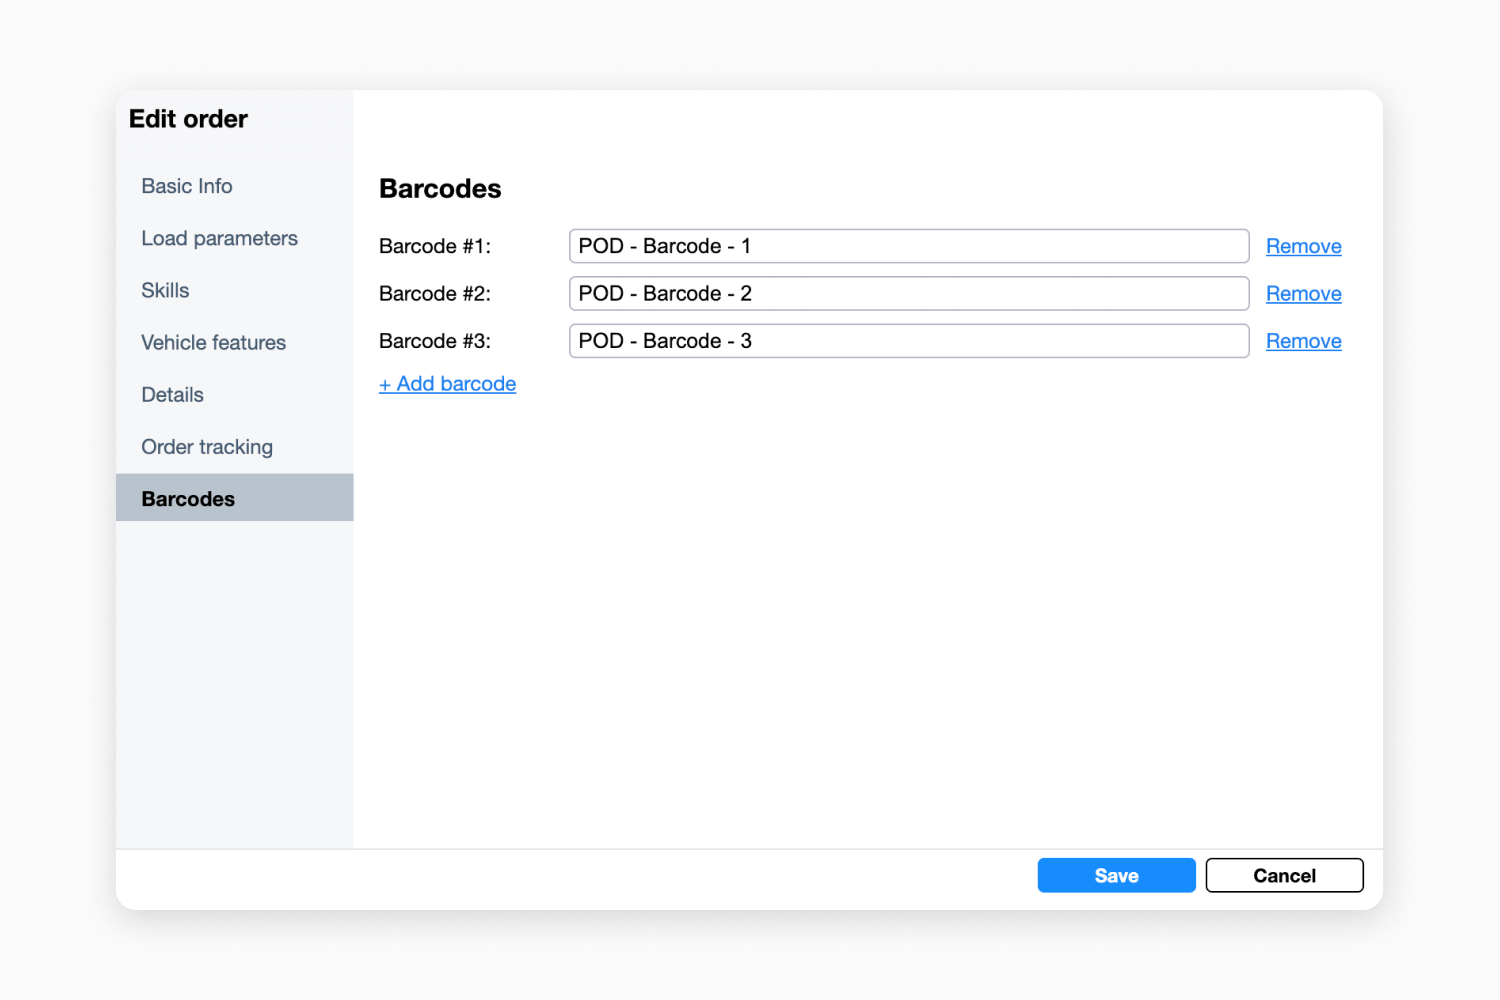Viewport: 1500px width, 1000px height.
Task: Click Remove next to Barcode #3
Action: click(1303, 341)
